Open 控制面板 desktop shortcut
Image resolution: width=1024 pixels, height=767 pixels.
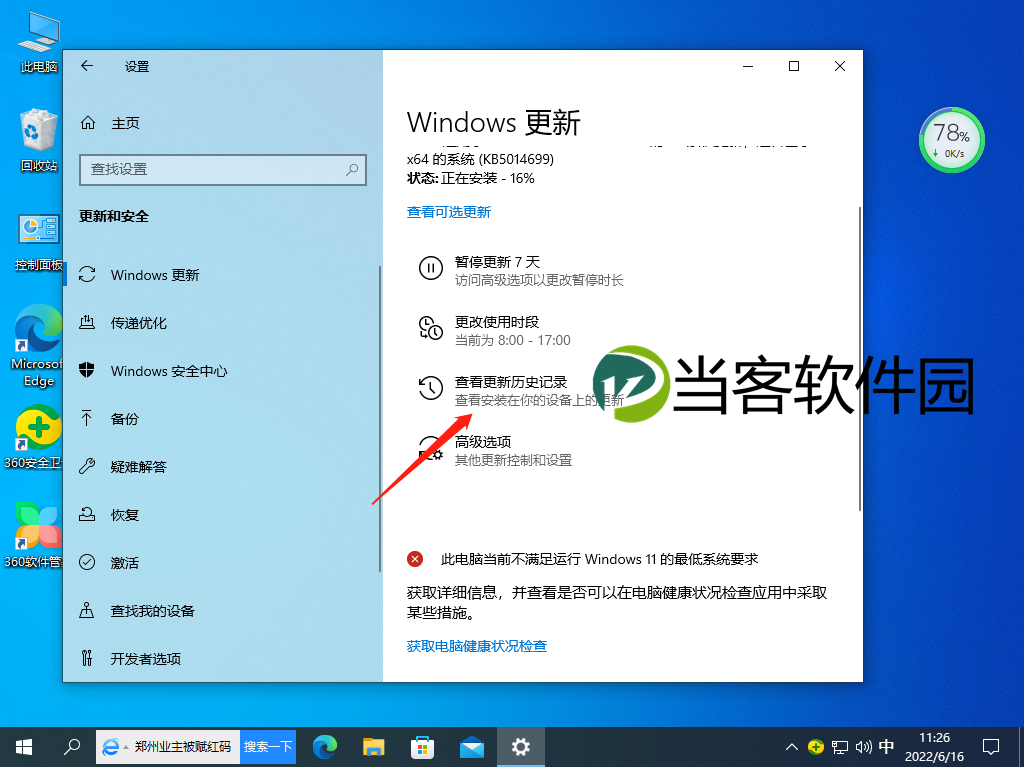click(37, 230)
